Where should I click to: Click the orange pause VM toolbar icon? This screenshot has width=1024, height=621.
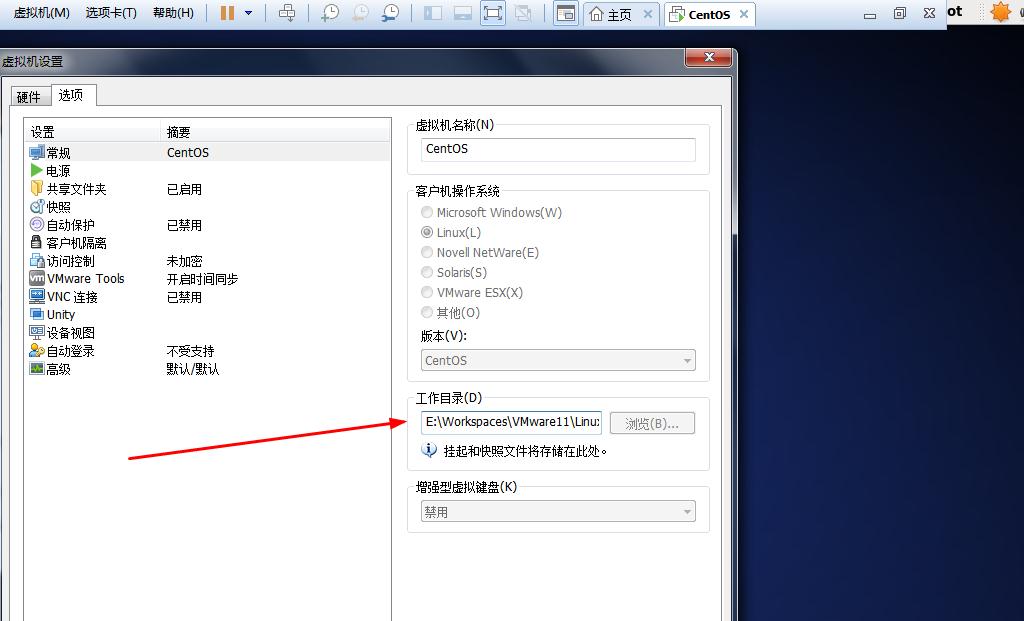click(227, 13)
